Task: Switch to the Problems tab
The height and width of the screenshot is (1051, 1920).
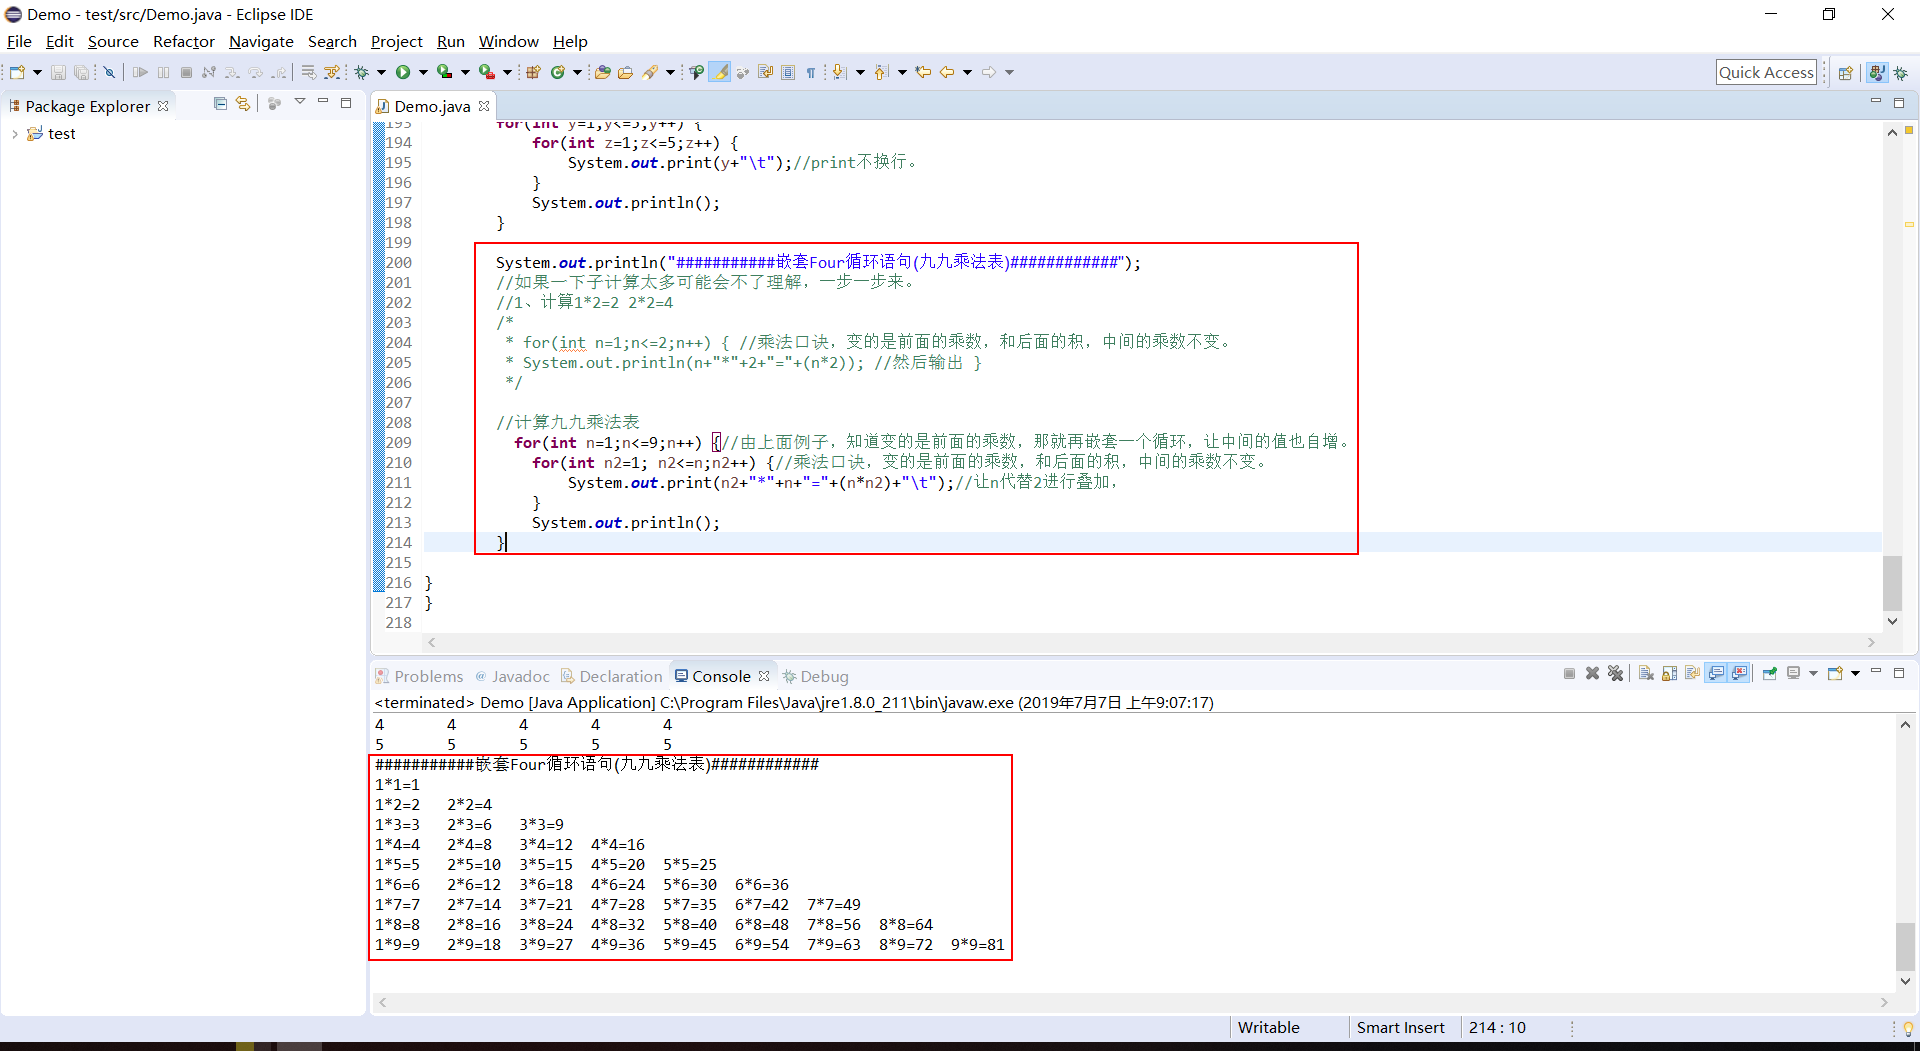Action: point(419,676)
